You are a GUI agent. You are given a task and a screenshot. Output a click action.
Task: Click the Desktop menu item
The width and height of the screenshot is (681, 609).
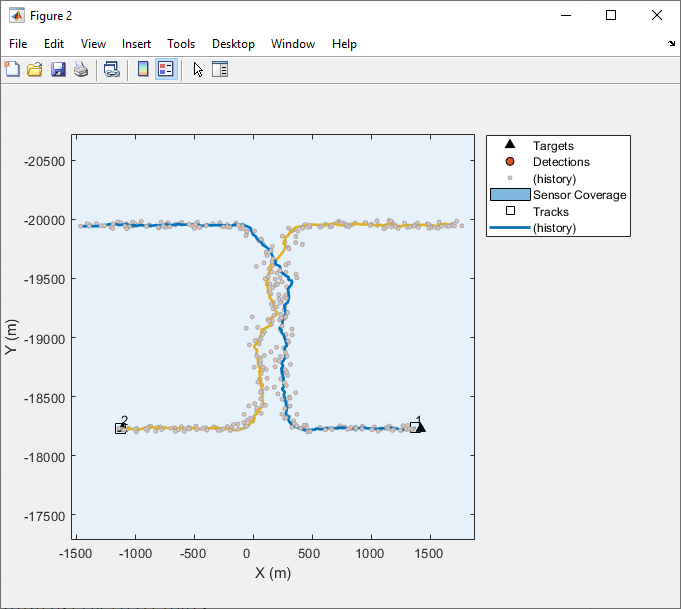pyautogui.click(x=233, y=44)
